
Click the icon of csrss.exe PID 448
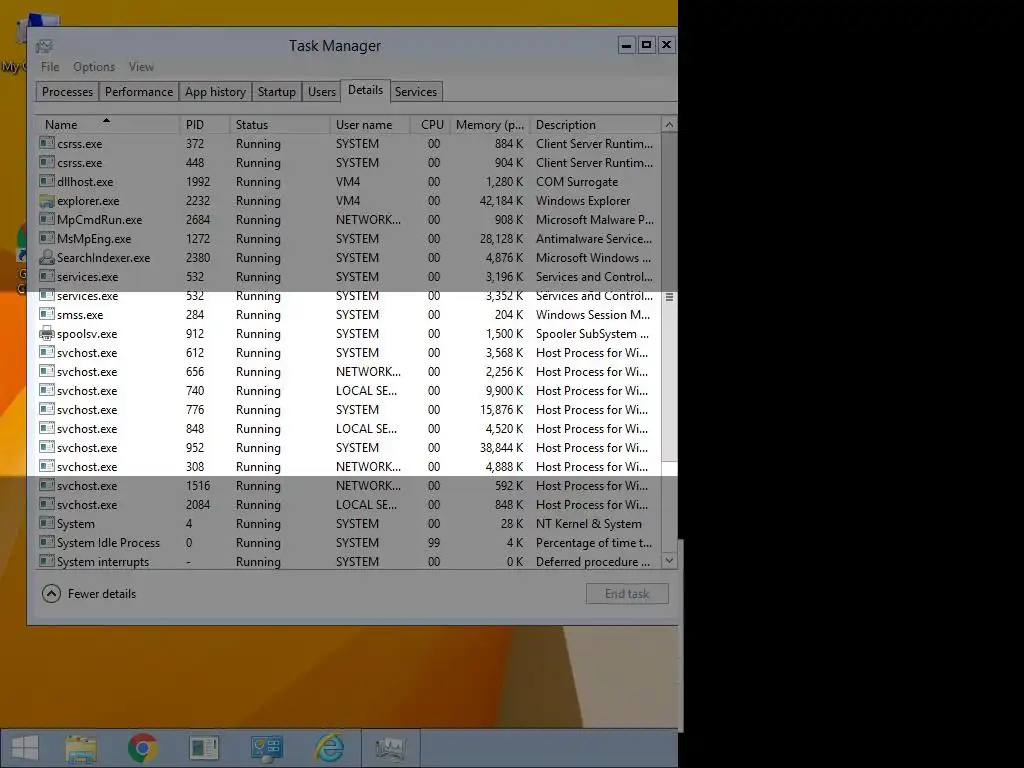[46, 162]
